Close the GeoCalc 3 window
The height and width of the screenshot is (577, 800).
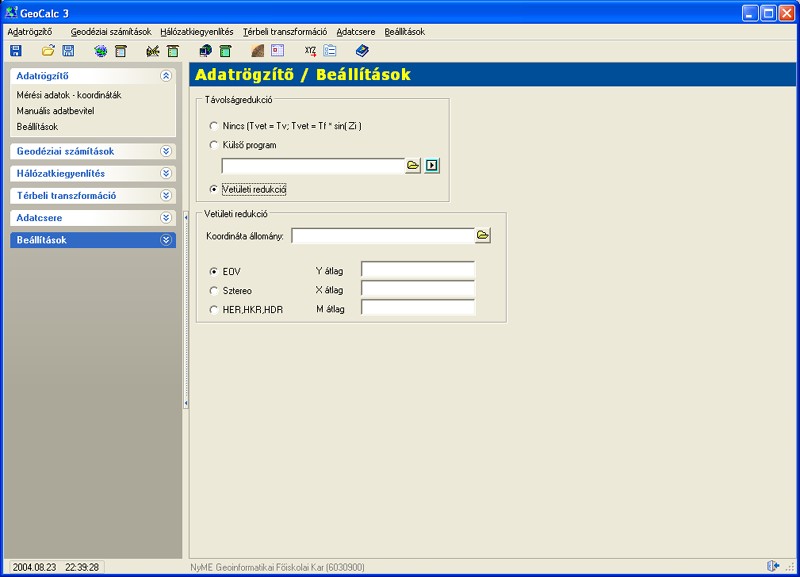(787, 13)
